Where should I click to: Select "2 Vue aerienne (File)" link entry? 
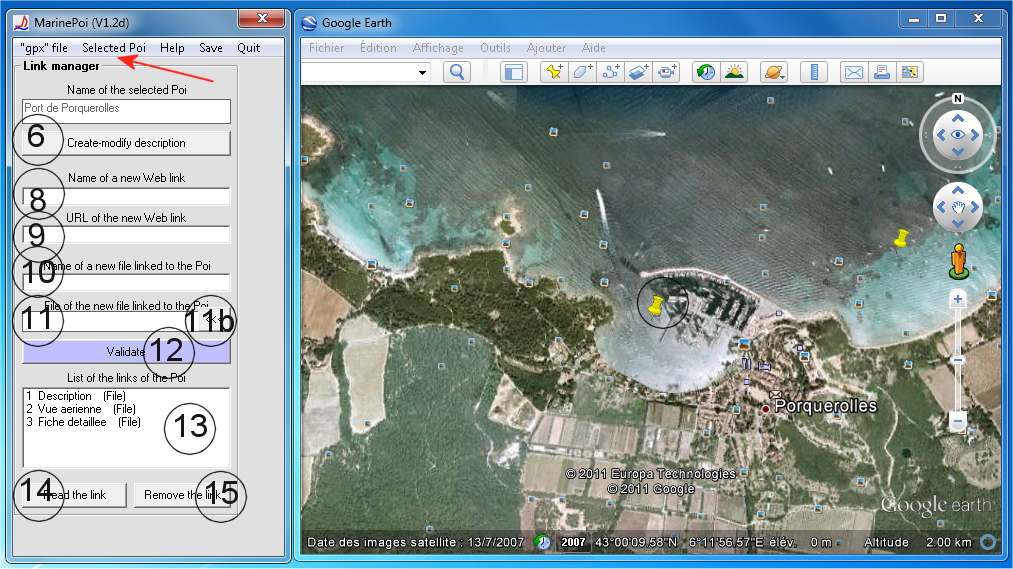point(81,409)
